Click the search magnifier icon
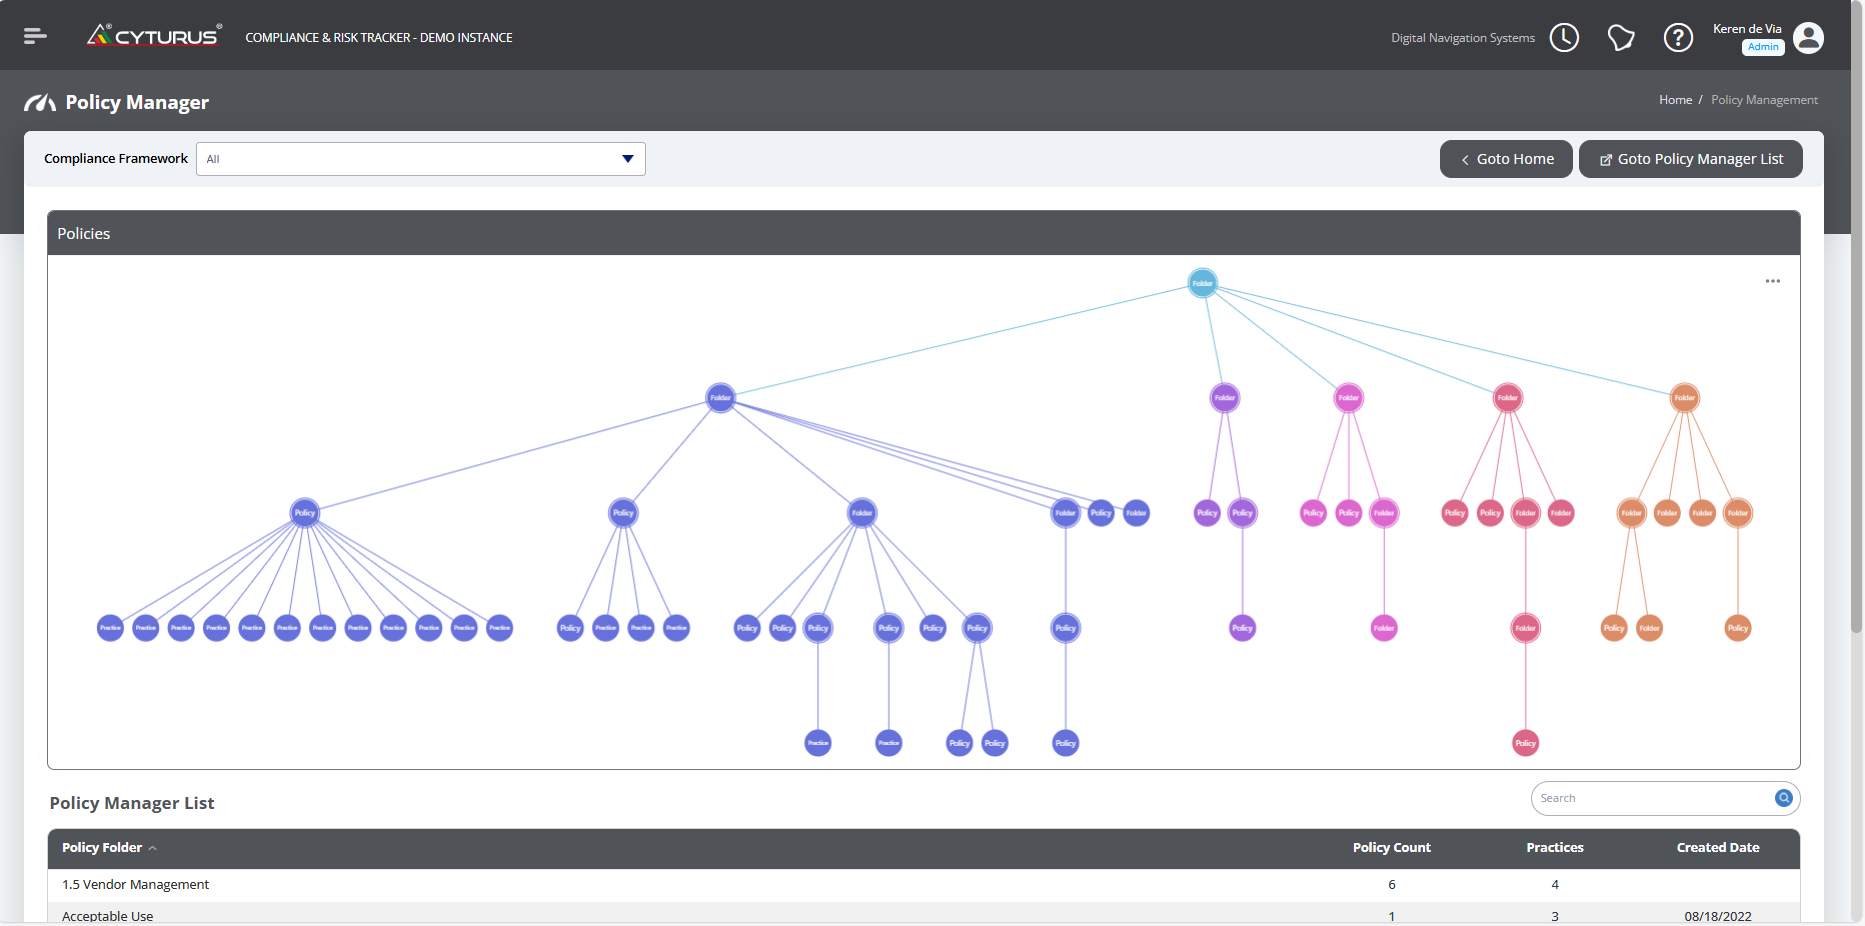Screen dimensions: 1865x926 coord(1783,798)
